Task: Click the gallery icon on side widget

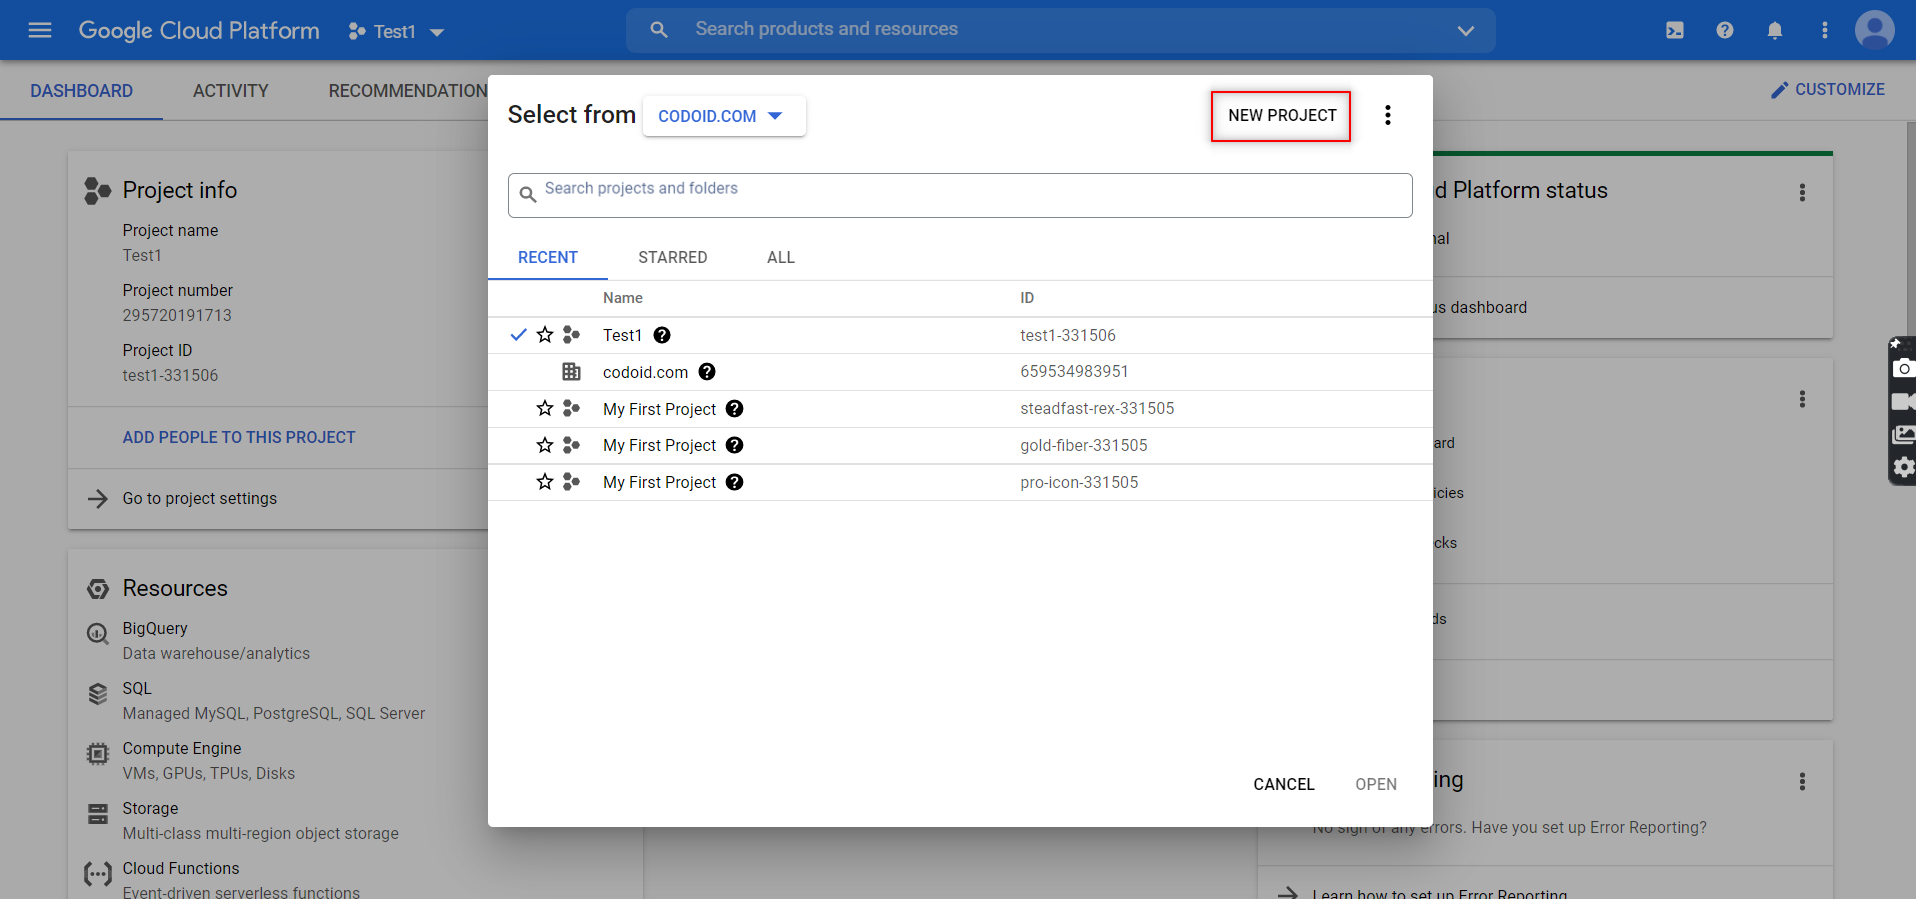Action: coord(1903,435)
